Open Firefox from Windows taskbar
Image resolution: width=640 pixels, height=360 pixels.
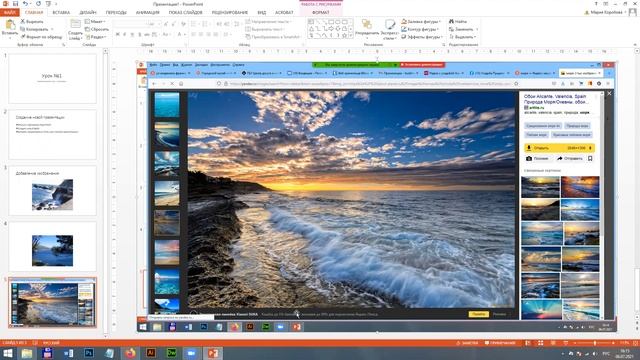coord(130,353)
